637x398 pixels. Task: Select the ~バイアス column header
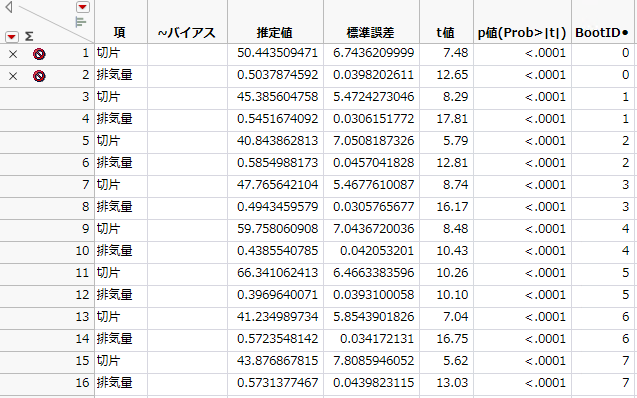click(x=187, y=33)
